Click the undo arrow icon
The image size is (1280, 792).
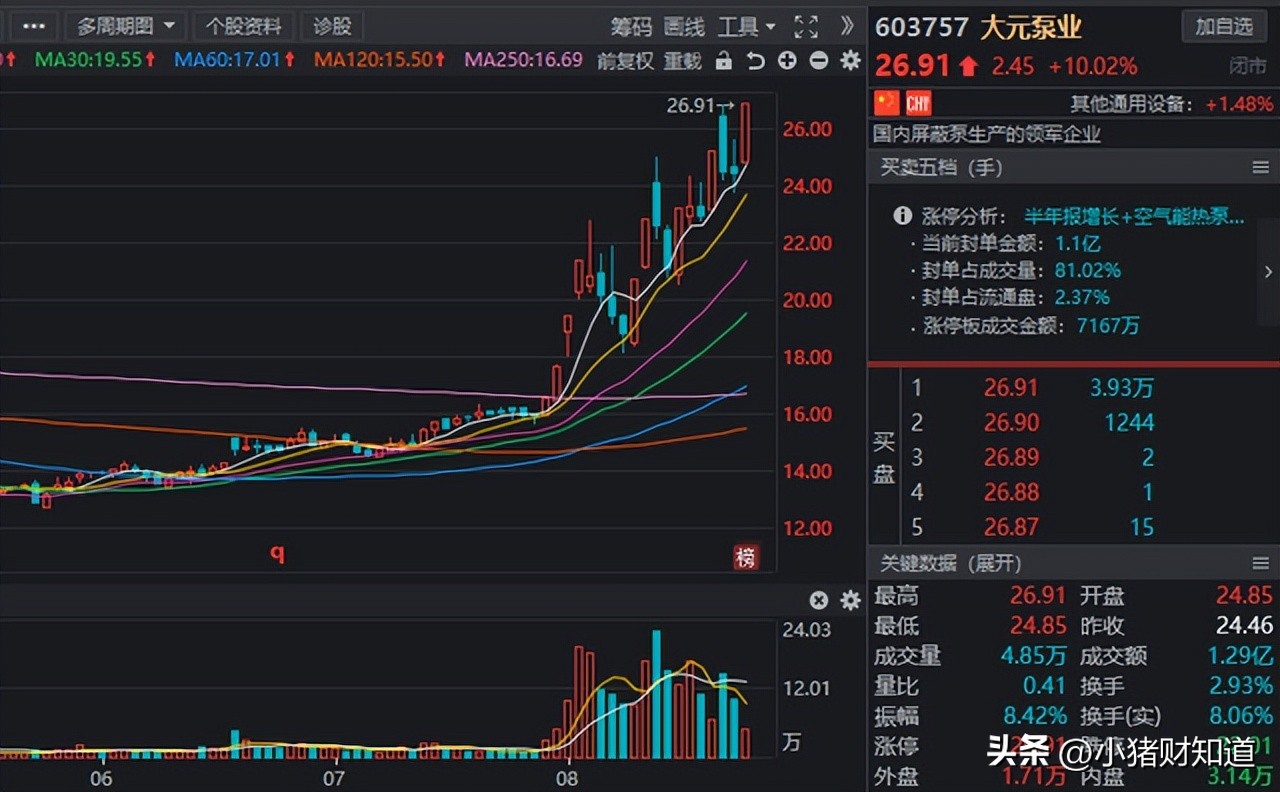tap(755, 61)
